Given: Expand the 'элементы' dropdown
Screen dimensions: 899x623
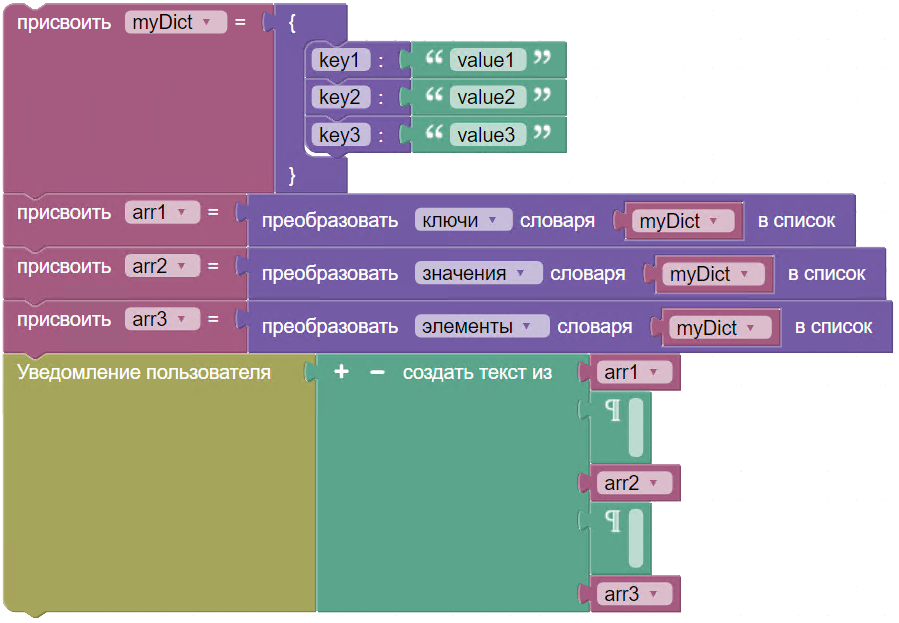Looking at the screenshot, I should pos(482,327).
